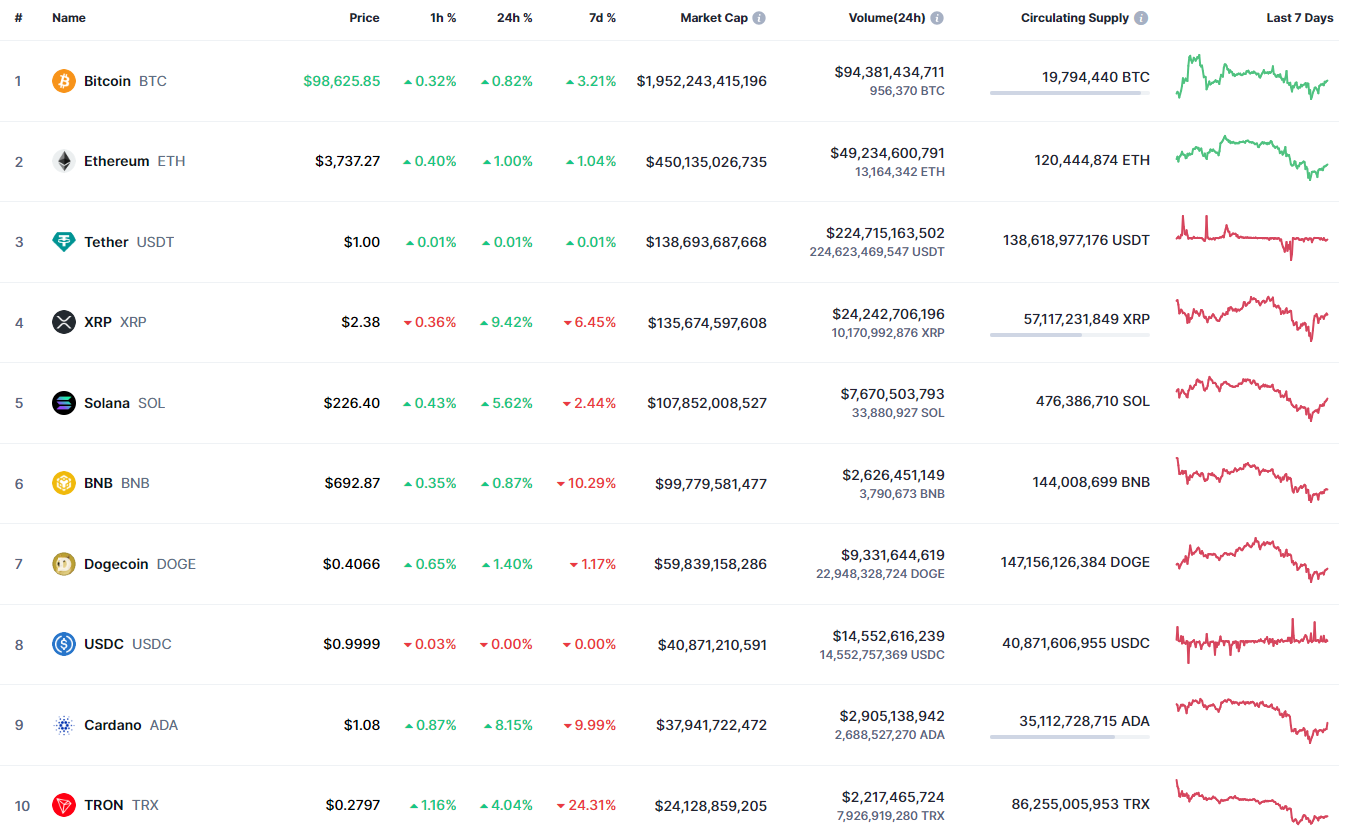Sort table by Price column header

coord(364,18)
